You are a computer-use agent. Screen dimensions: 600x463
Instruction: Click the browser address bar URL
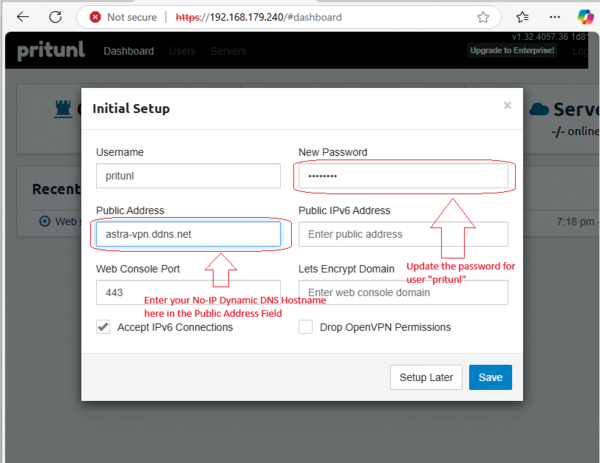259,17
